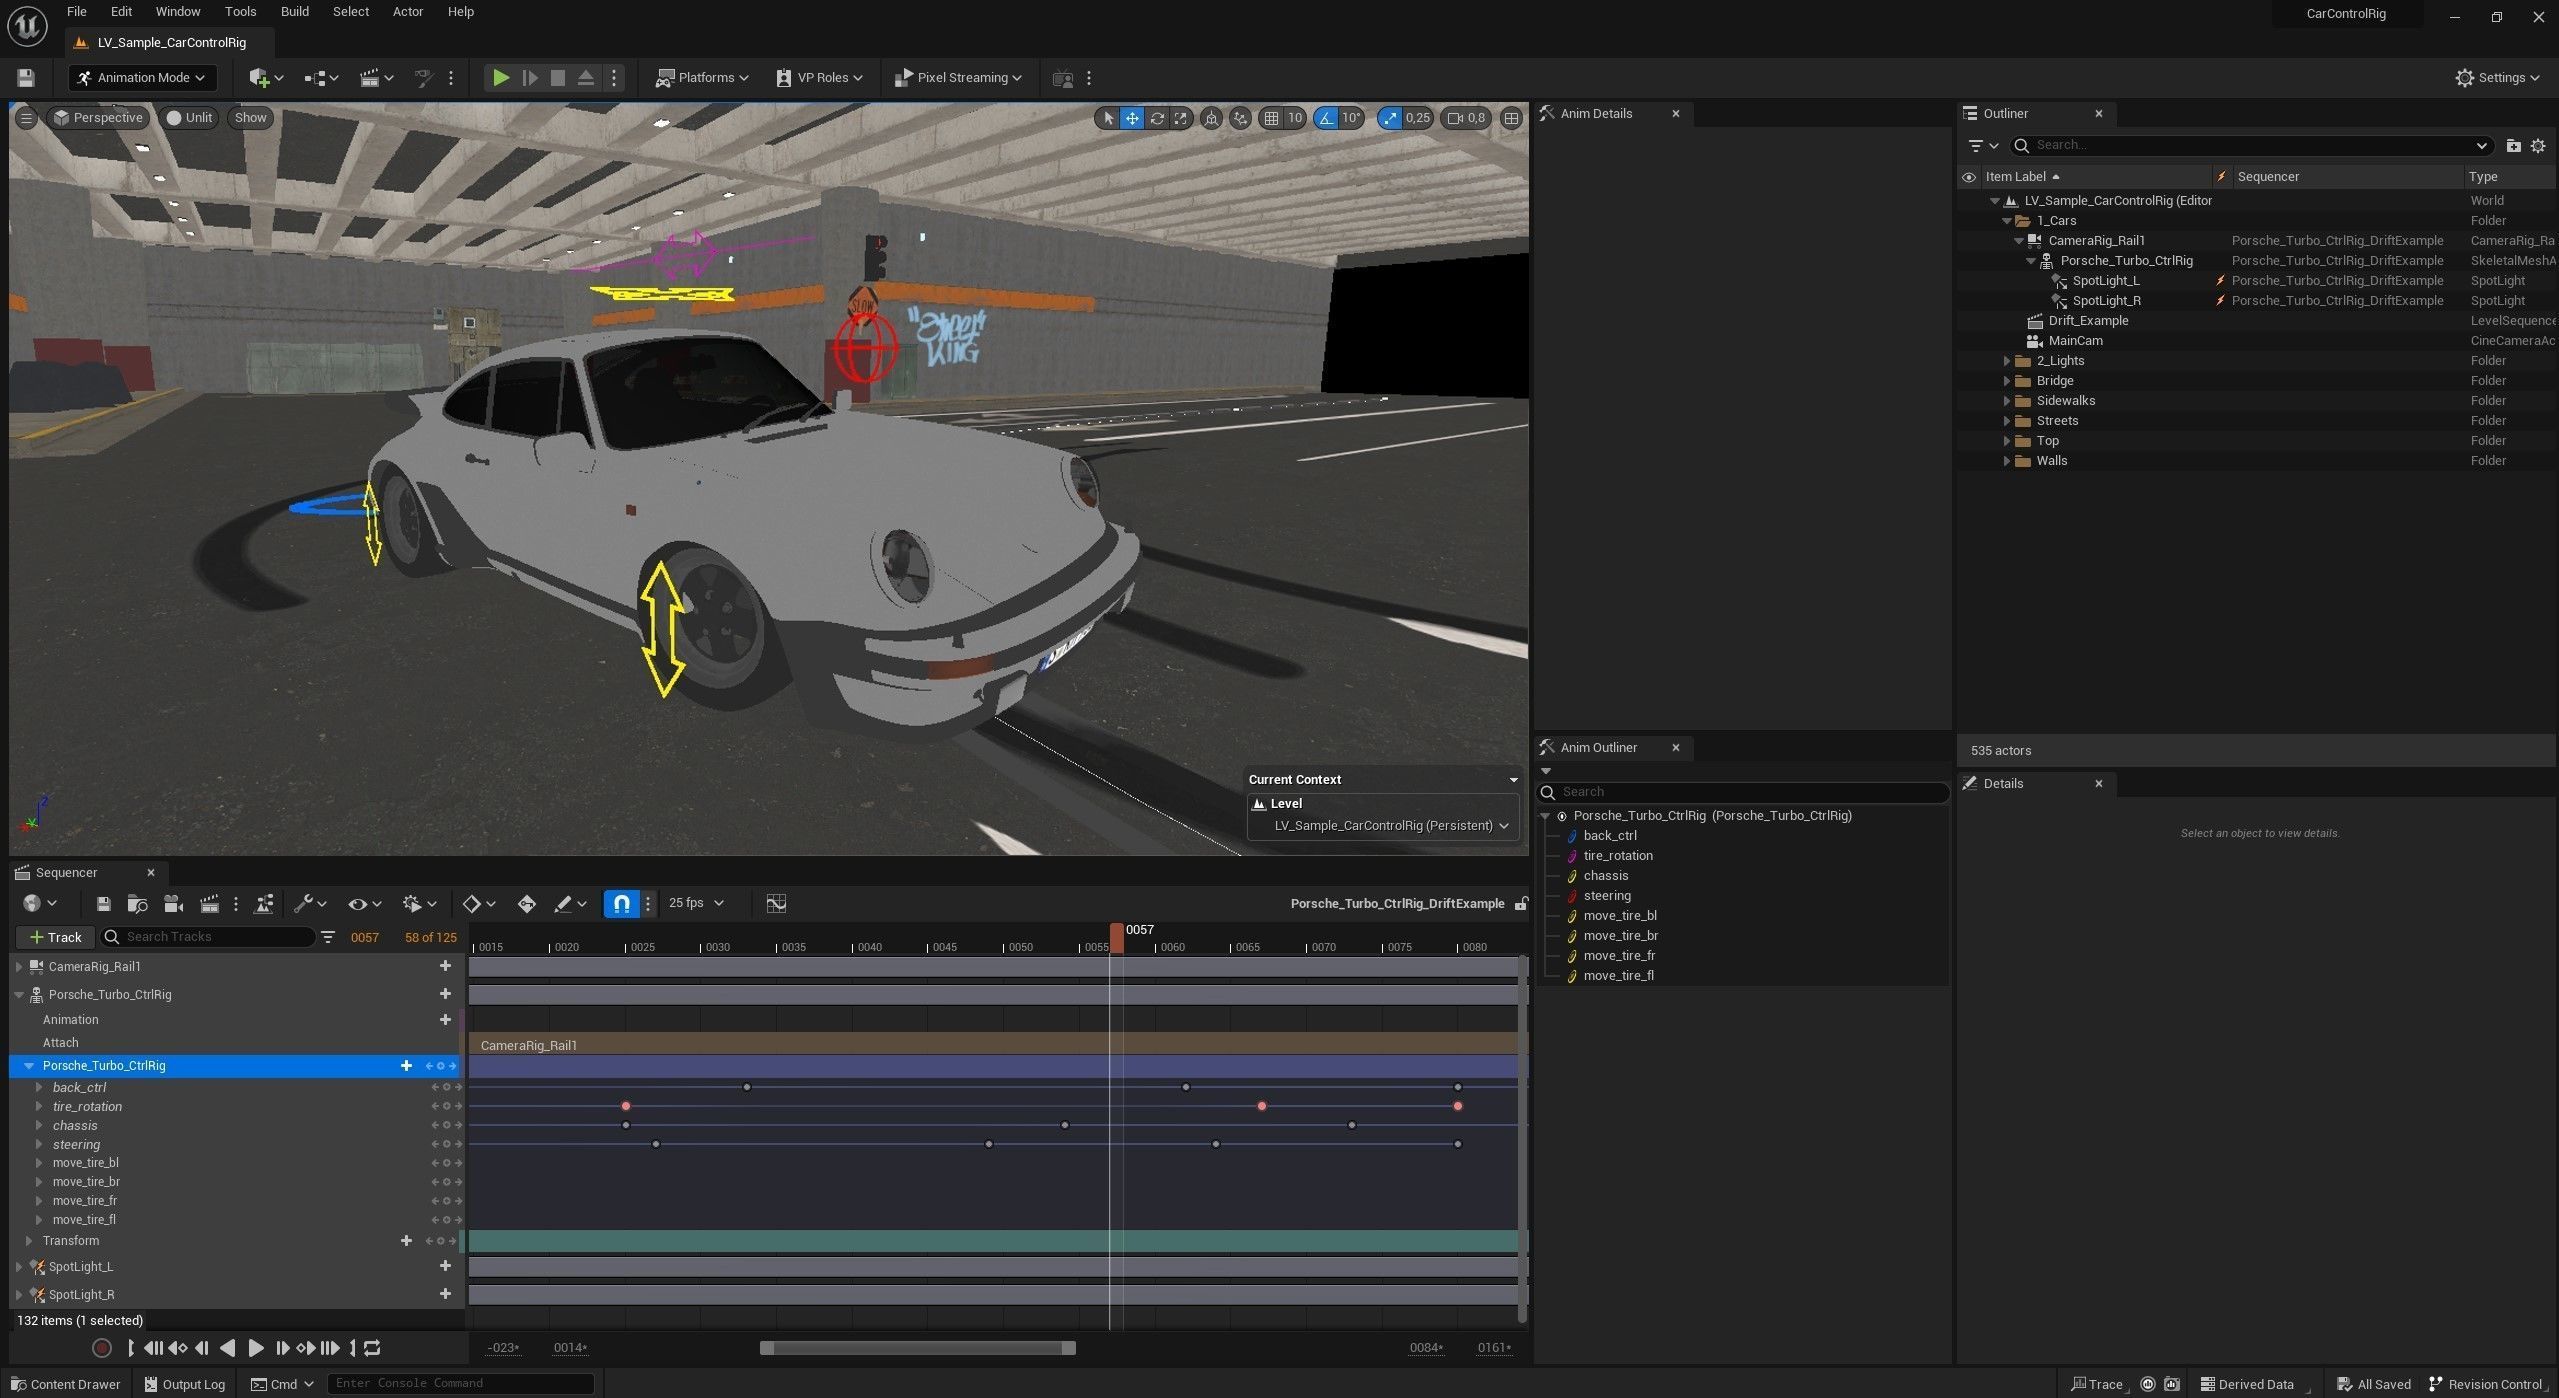Click the Outliner create folder icon

[x=2513, y=145]
